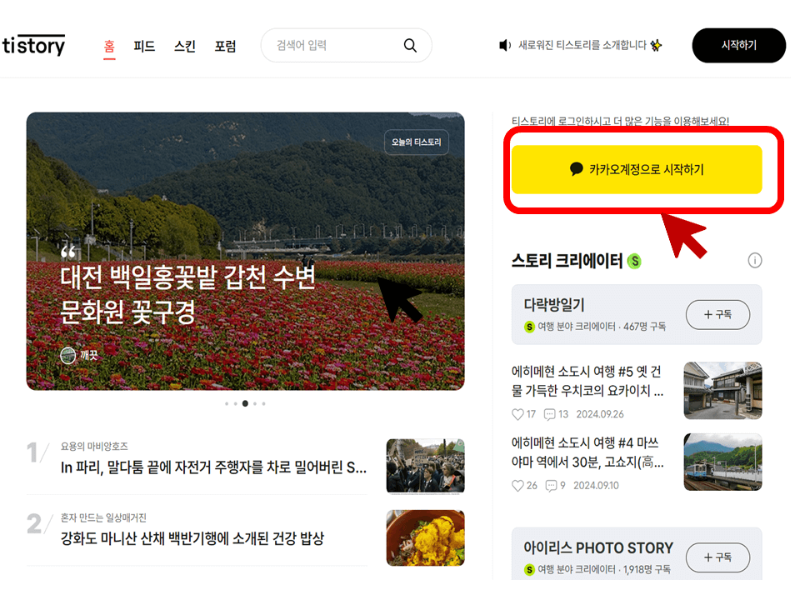
Task: Click the 2024.09.26 post date
Action: point(600,414)
